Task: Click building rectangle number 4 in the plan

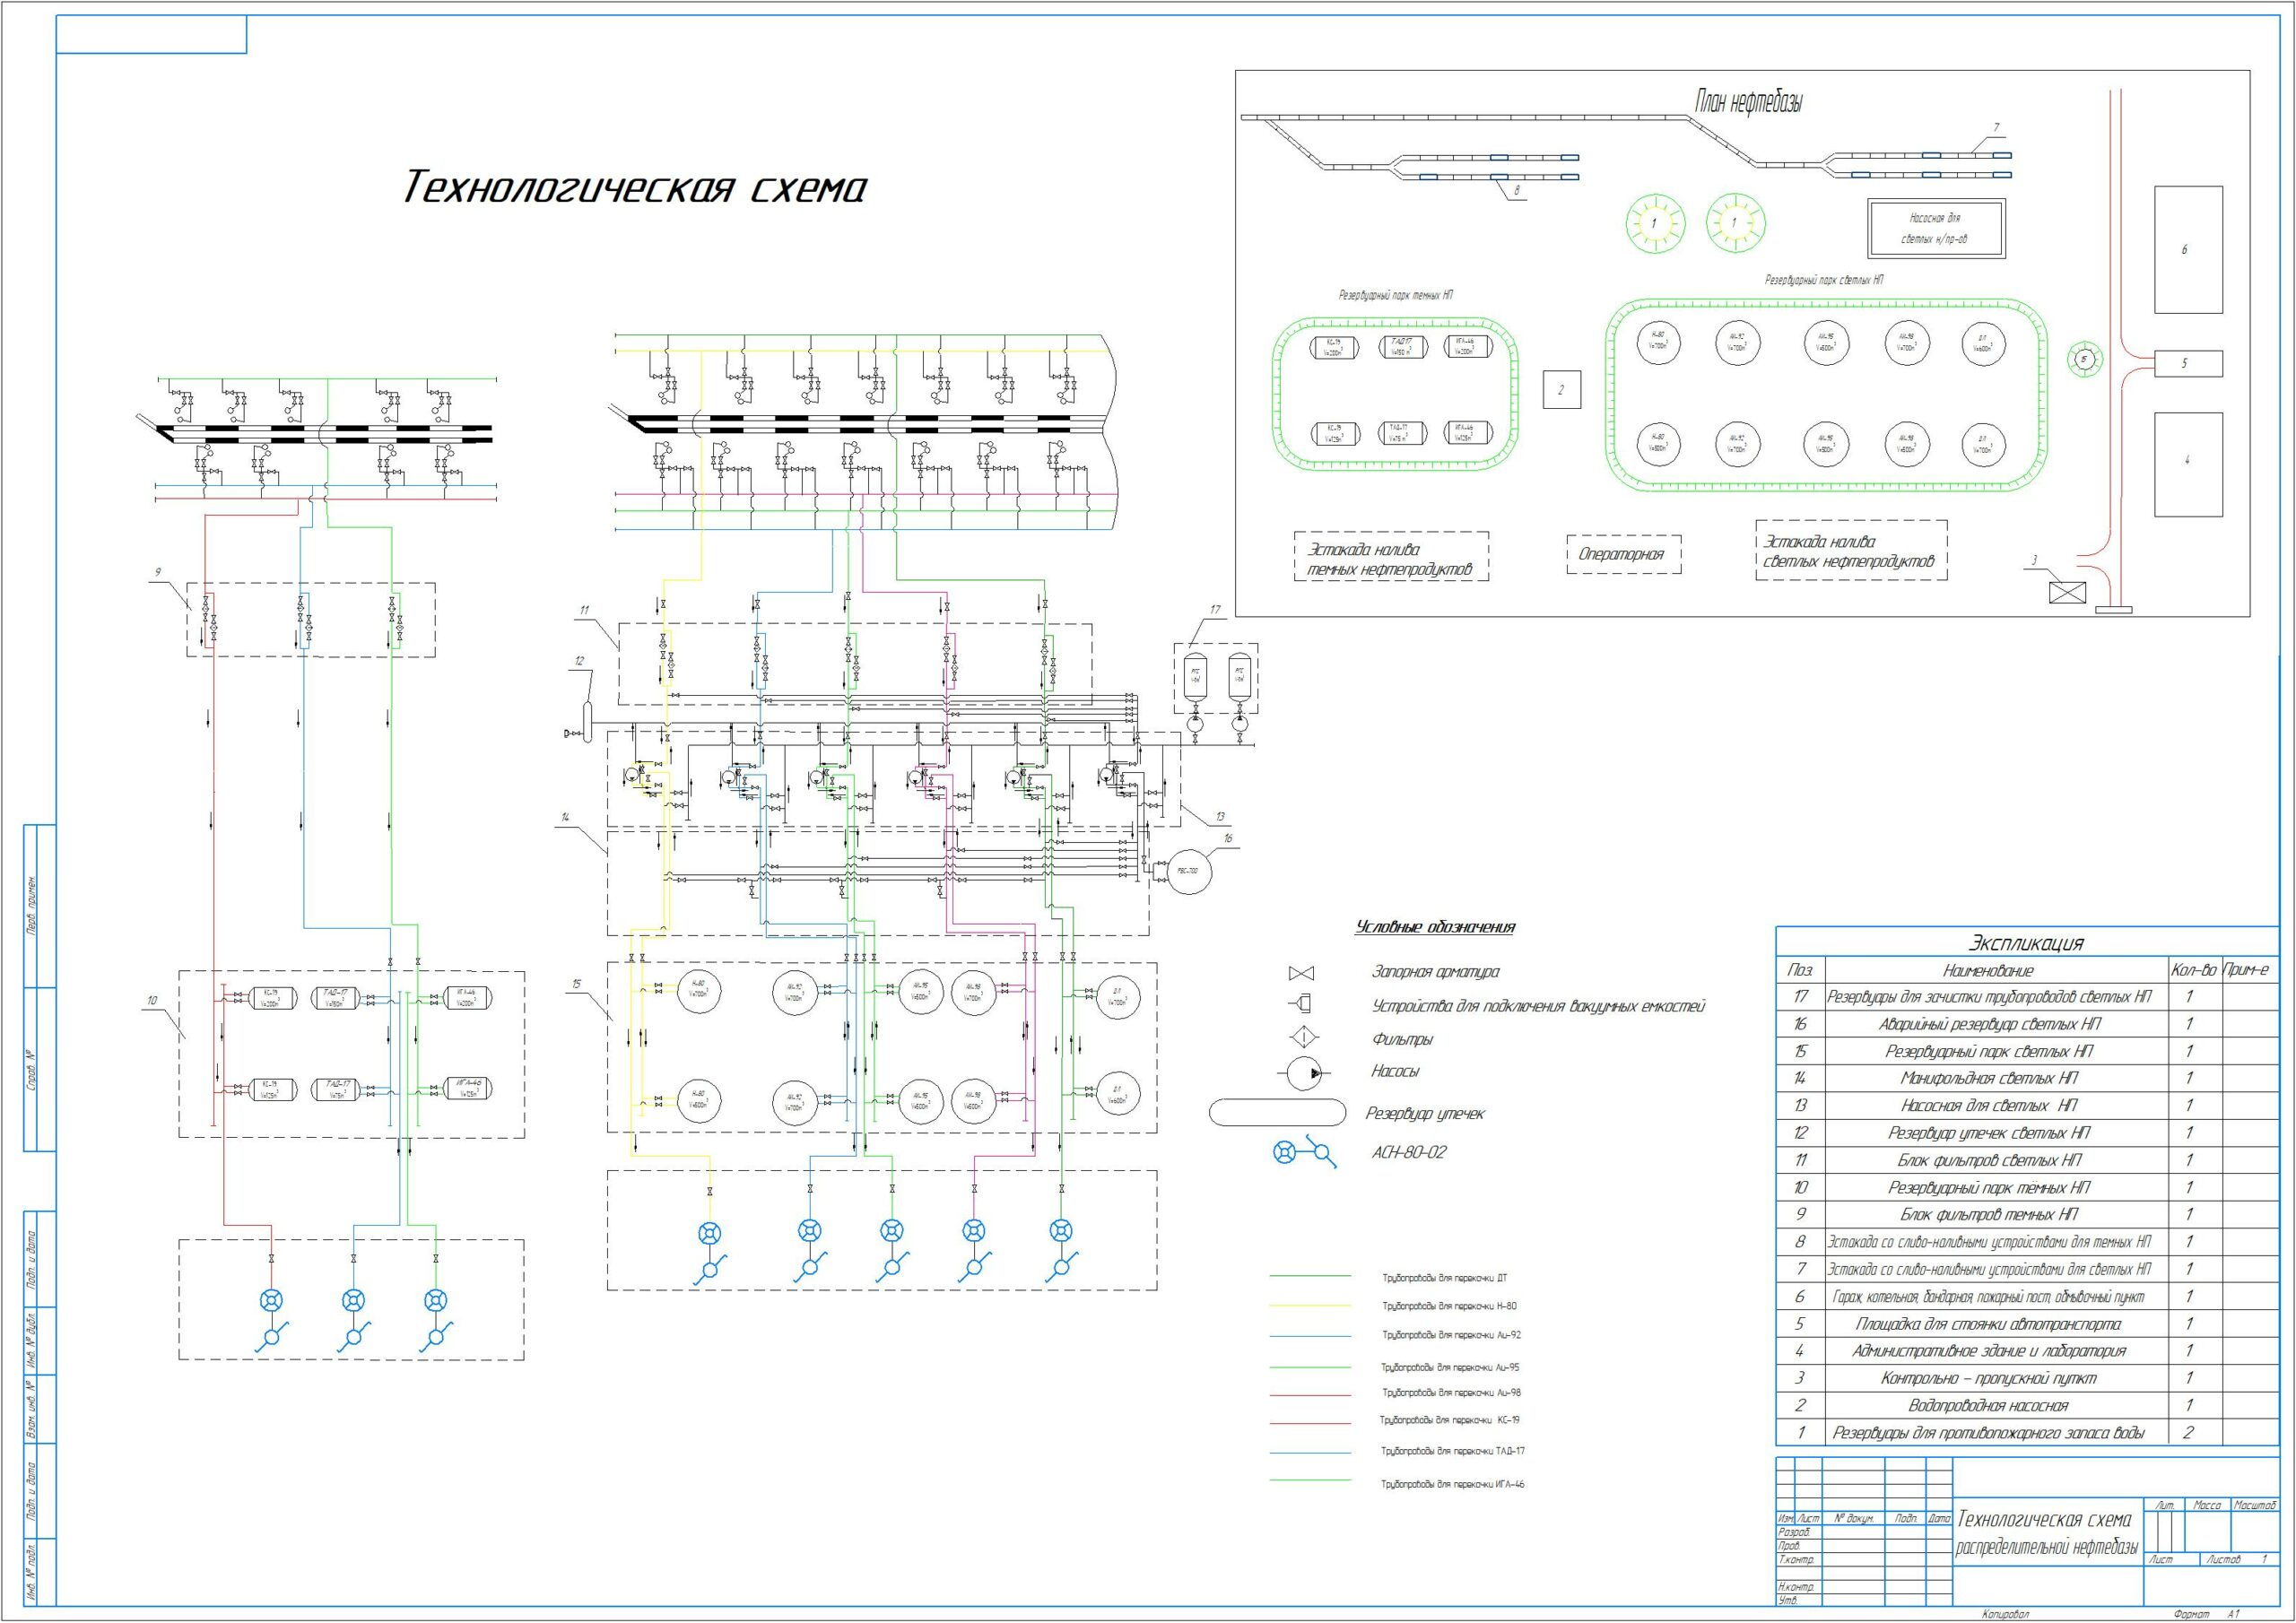Action: click(x=2189, y=464)
